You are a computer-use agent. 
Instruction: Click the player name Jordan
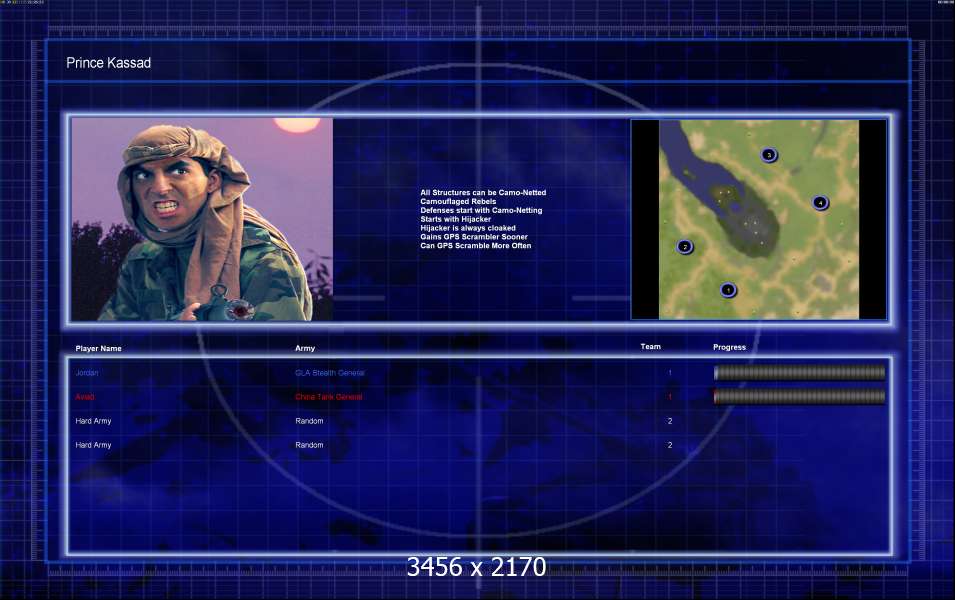pos(86,373)
